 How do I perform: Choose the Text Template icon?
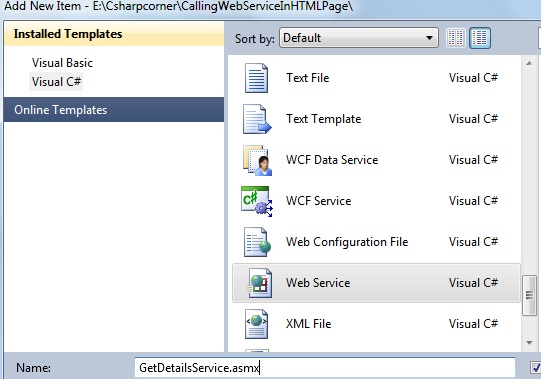[x=257, y=119]
